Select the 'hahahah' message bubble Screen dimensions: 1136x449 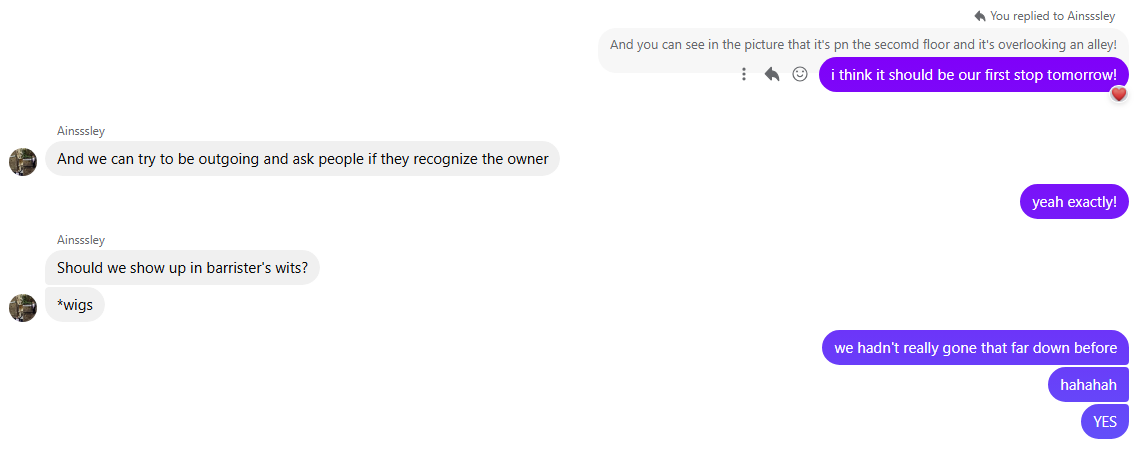1088,385
